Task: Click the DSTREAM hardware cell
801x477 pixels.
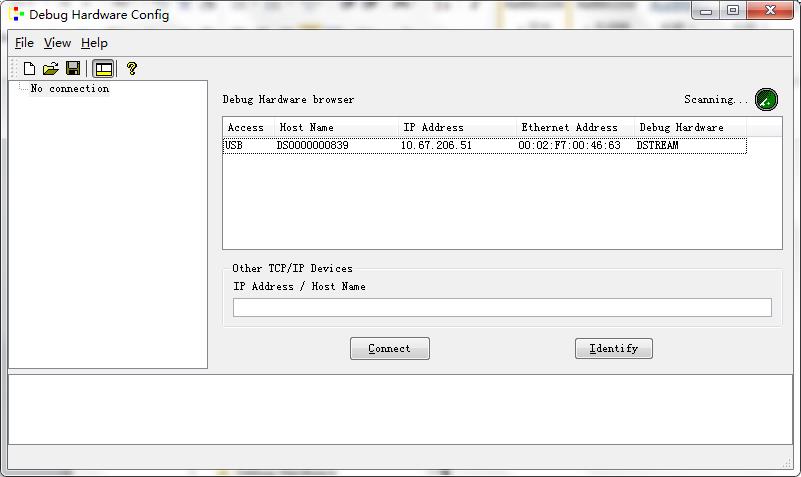Action: tap(657, 146)
